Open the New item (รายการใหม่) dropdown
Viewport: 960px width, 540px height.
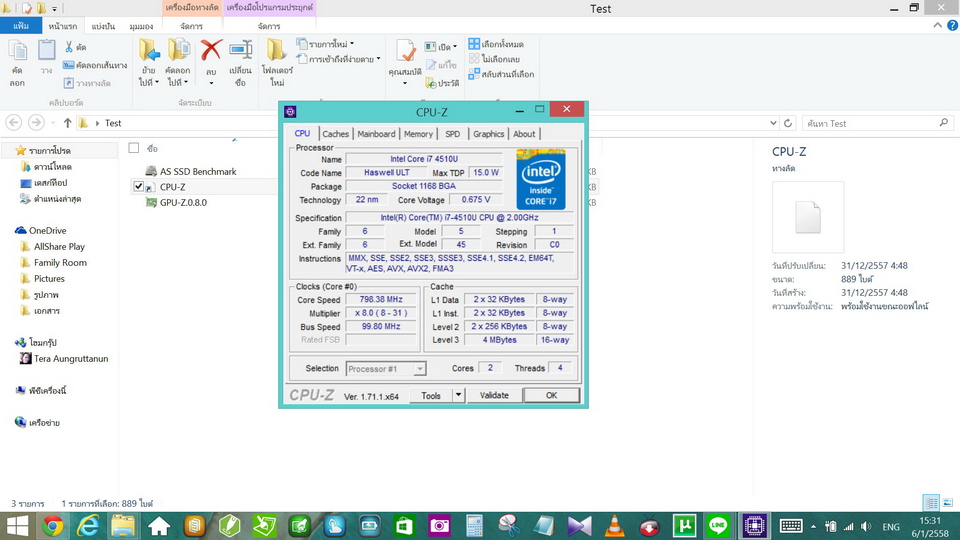click(326, 44)
